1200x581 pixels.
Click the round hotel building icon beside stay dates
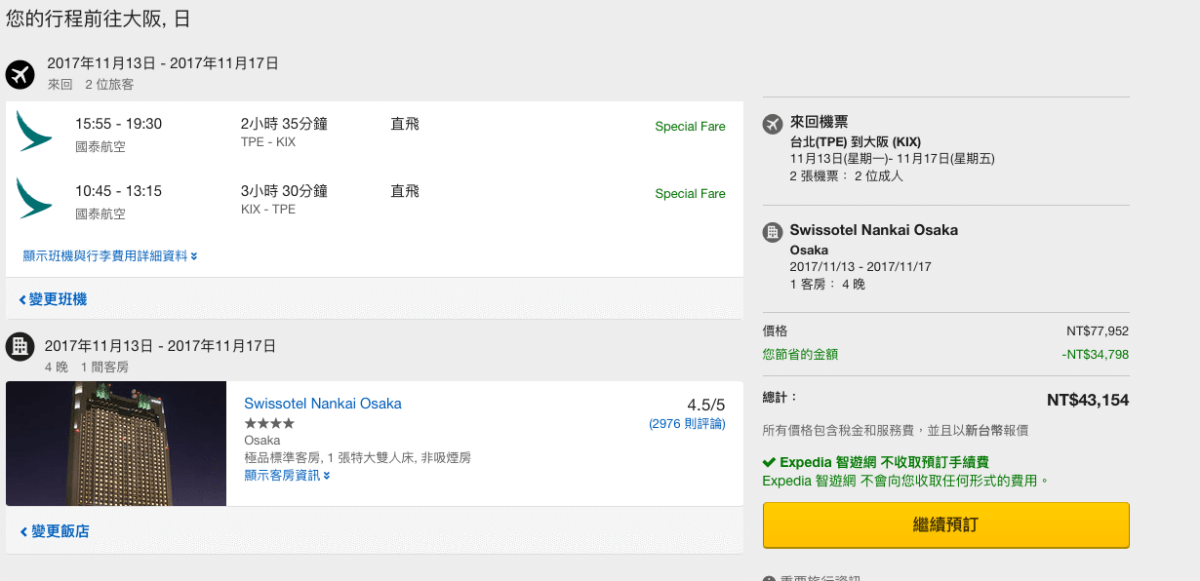[x=19, y=347]
